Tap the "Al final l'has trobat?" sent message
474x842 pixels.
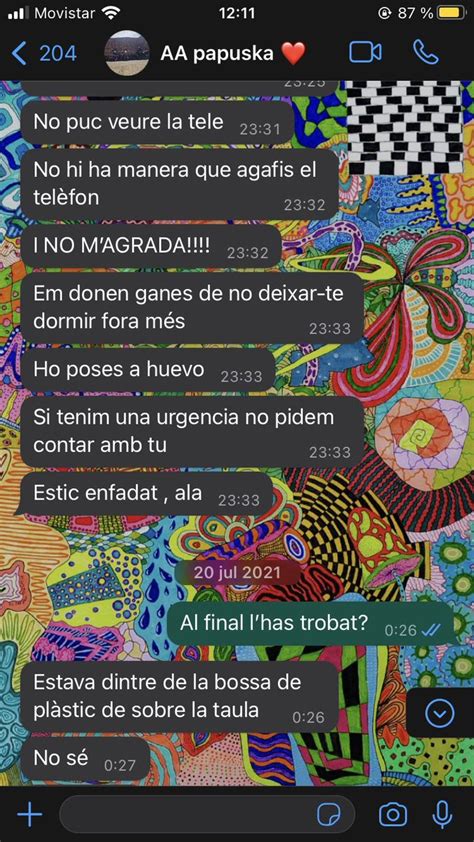tap(311, 624)
